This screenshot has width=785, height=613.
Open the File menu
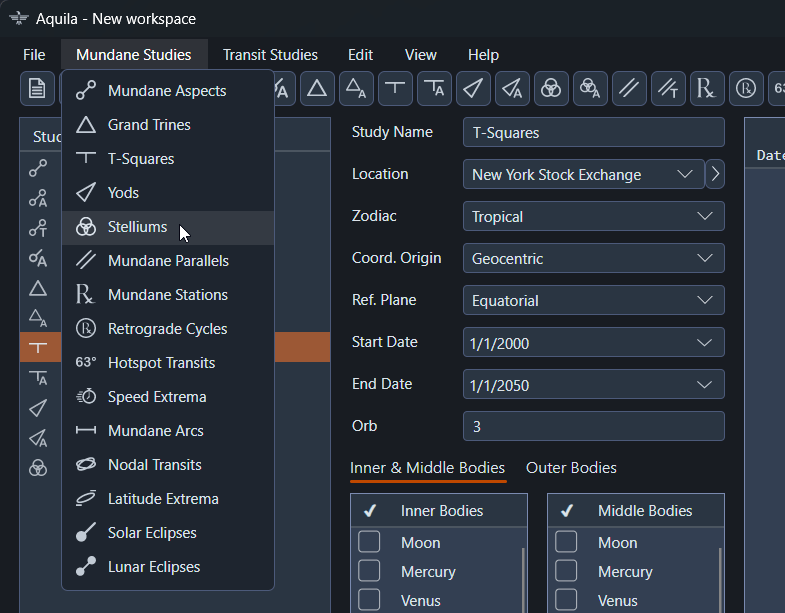tap(34, 55)
